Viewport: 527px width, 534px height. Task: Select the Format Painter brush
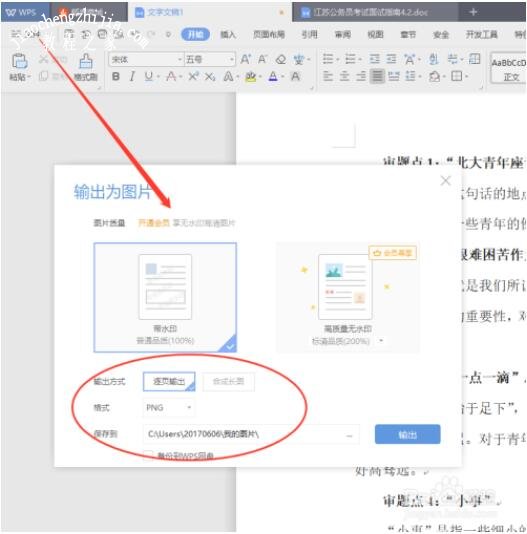click(86, 62)
